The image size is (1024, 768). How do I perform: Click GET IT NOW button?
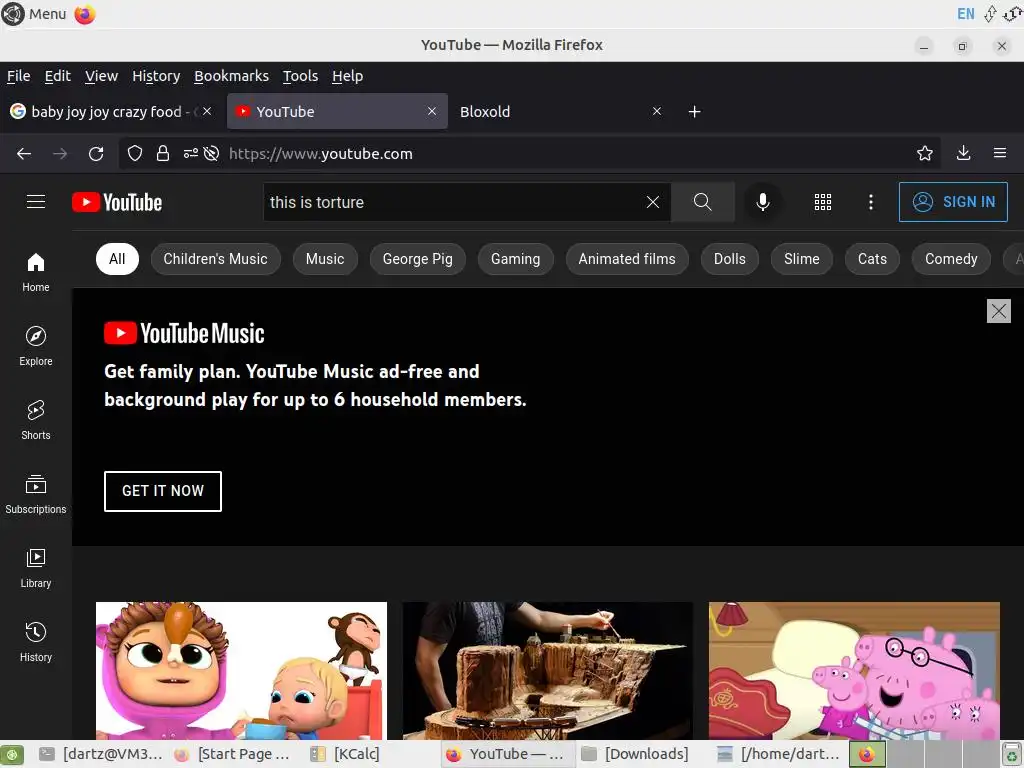(163, 491)
